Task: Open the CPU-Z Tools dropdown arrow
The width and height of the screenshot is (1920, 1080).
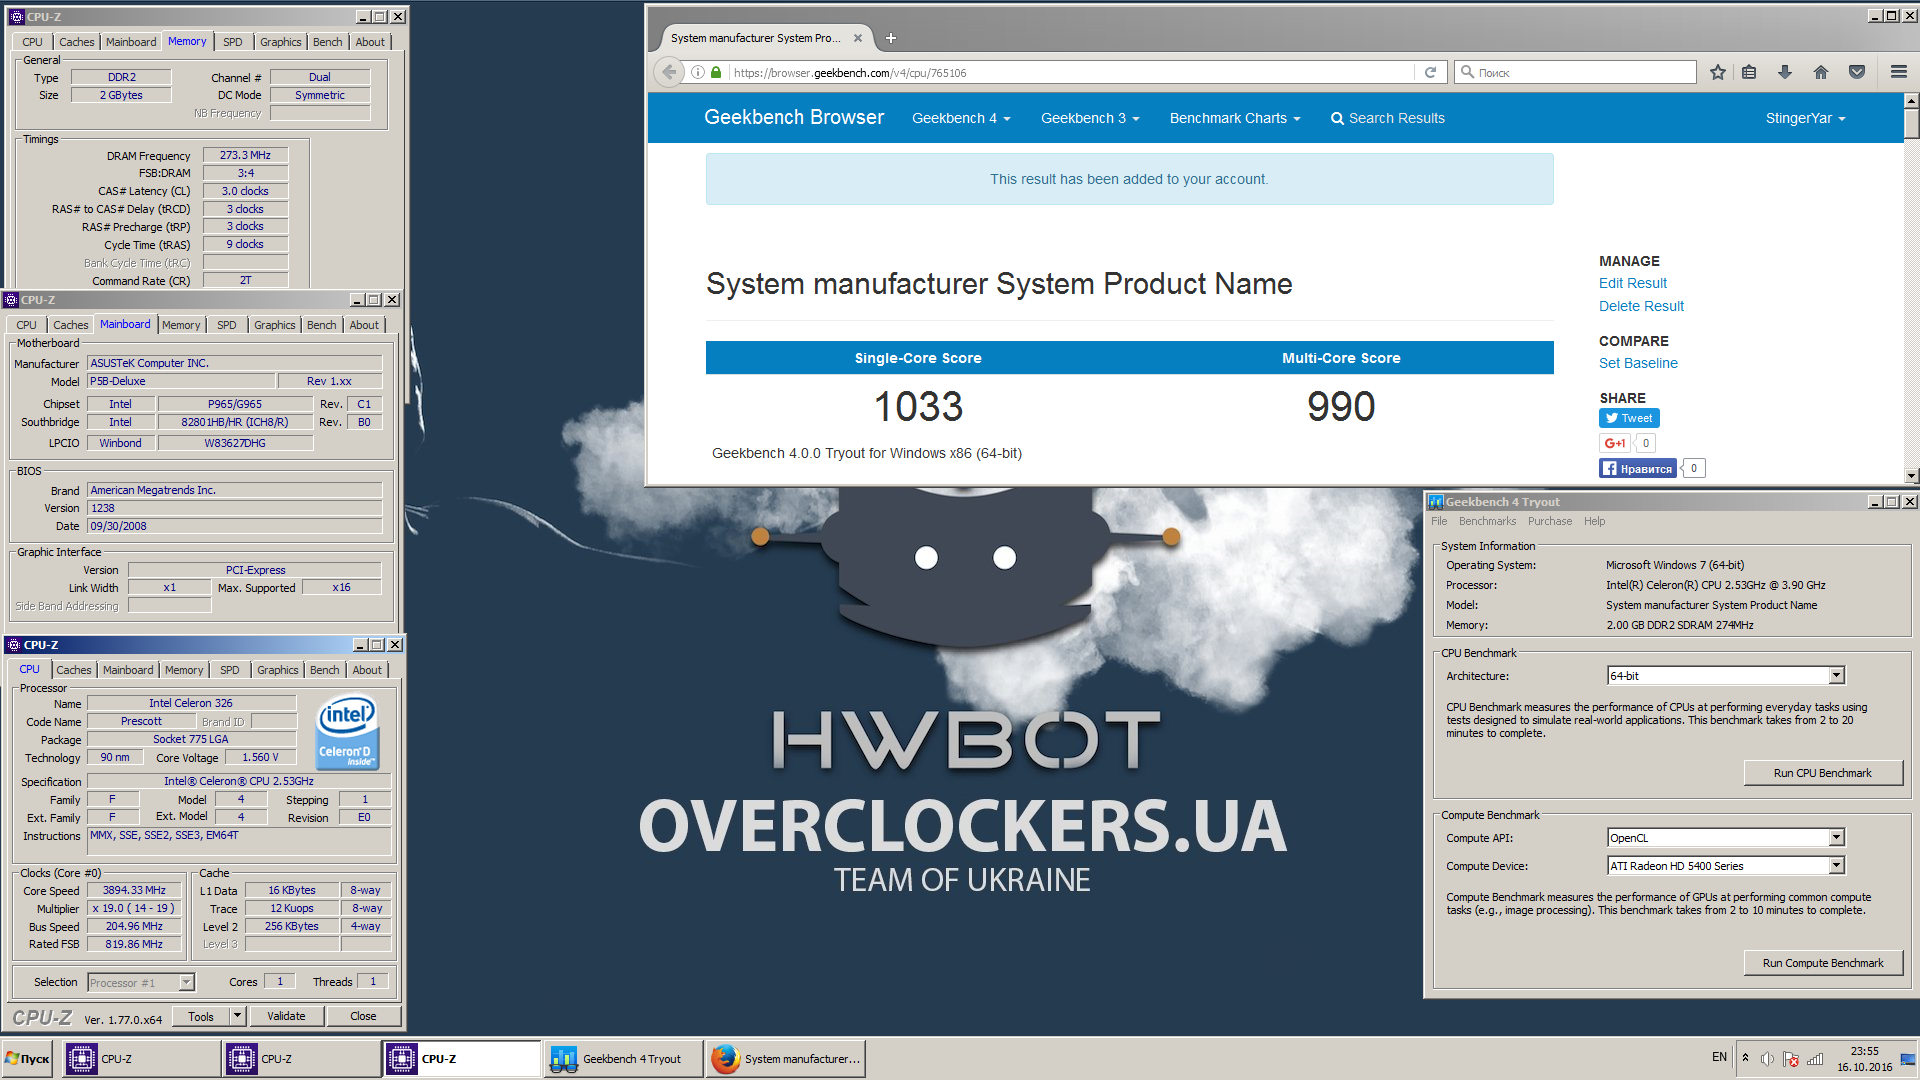Action: click(237, 1016)
